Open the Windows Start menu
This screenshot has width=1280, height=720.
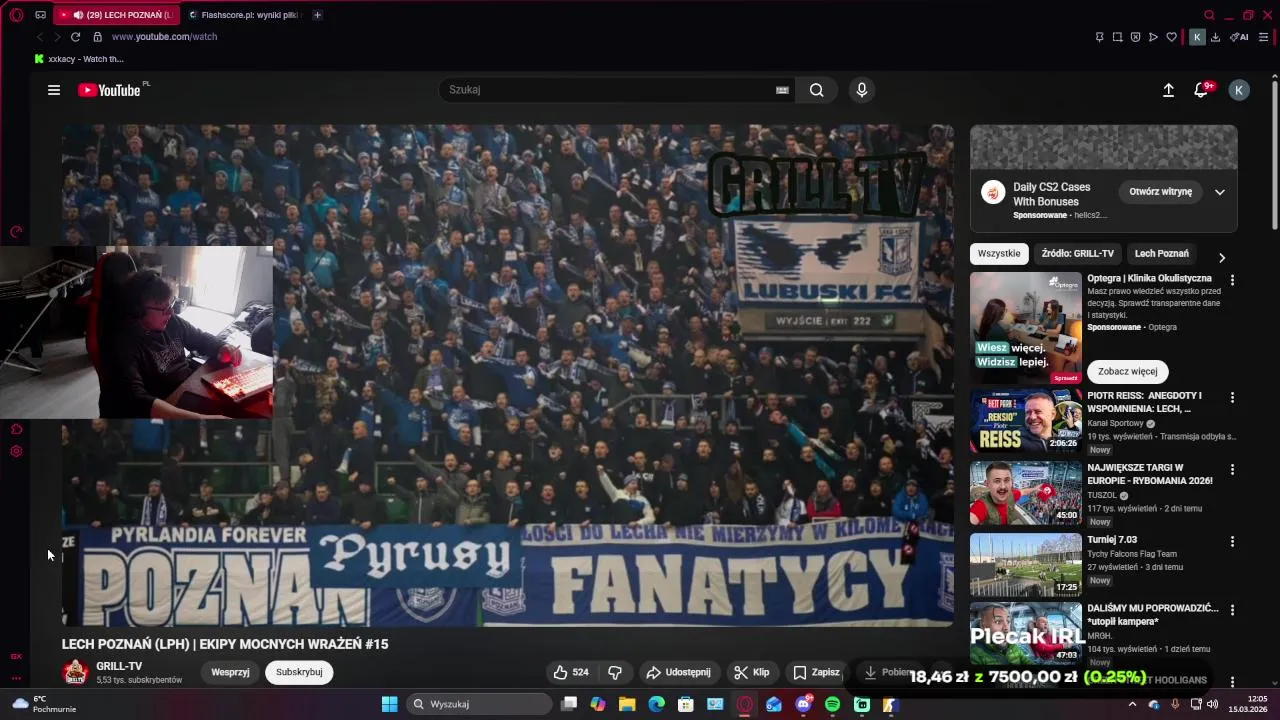(389, 704)
